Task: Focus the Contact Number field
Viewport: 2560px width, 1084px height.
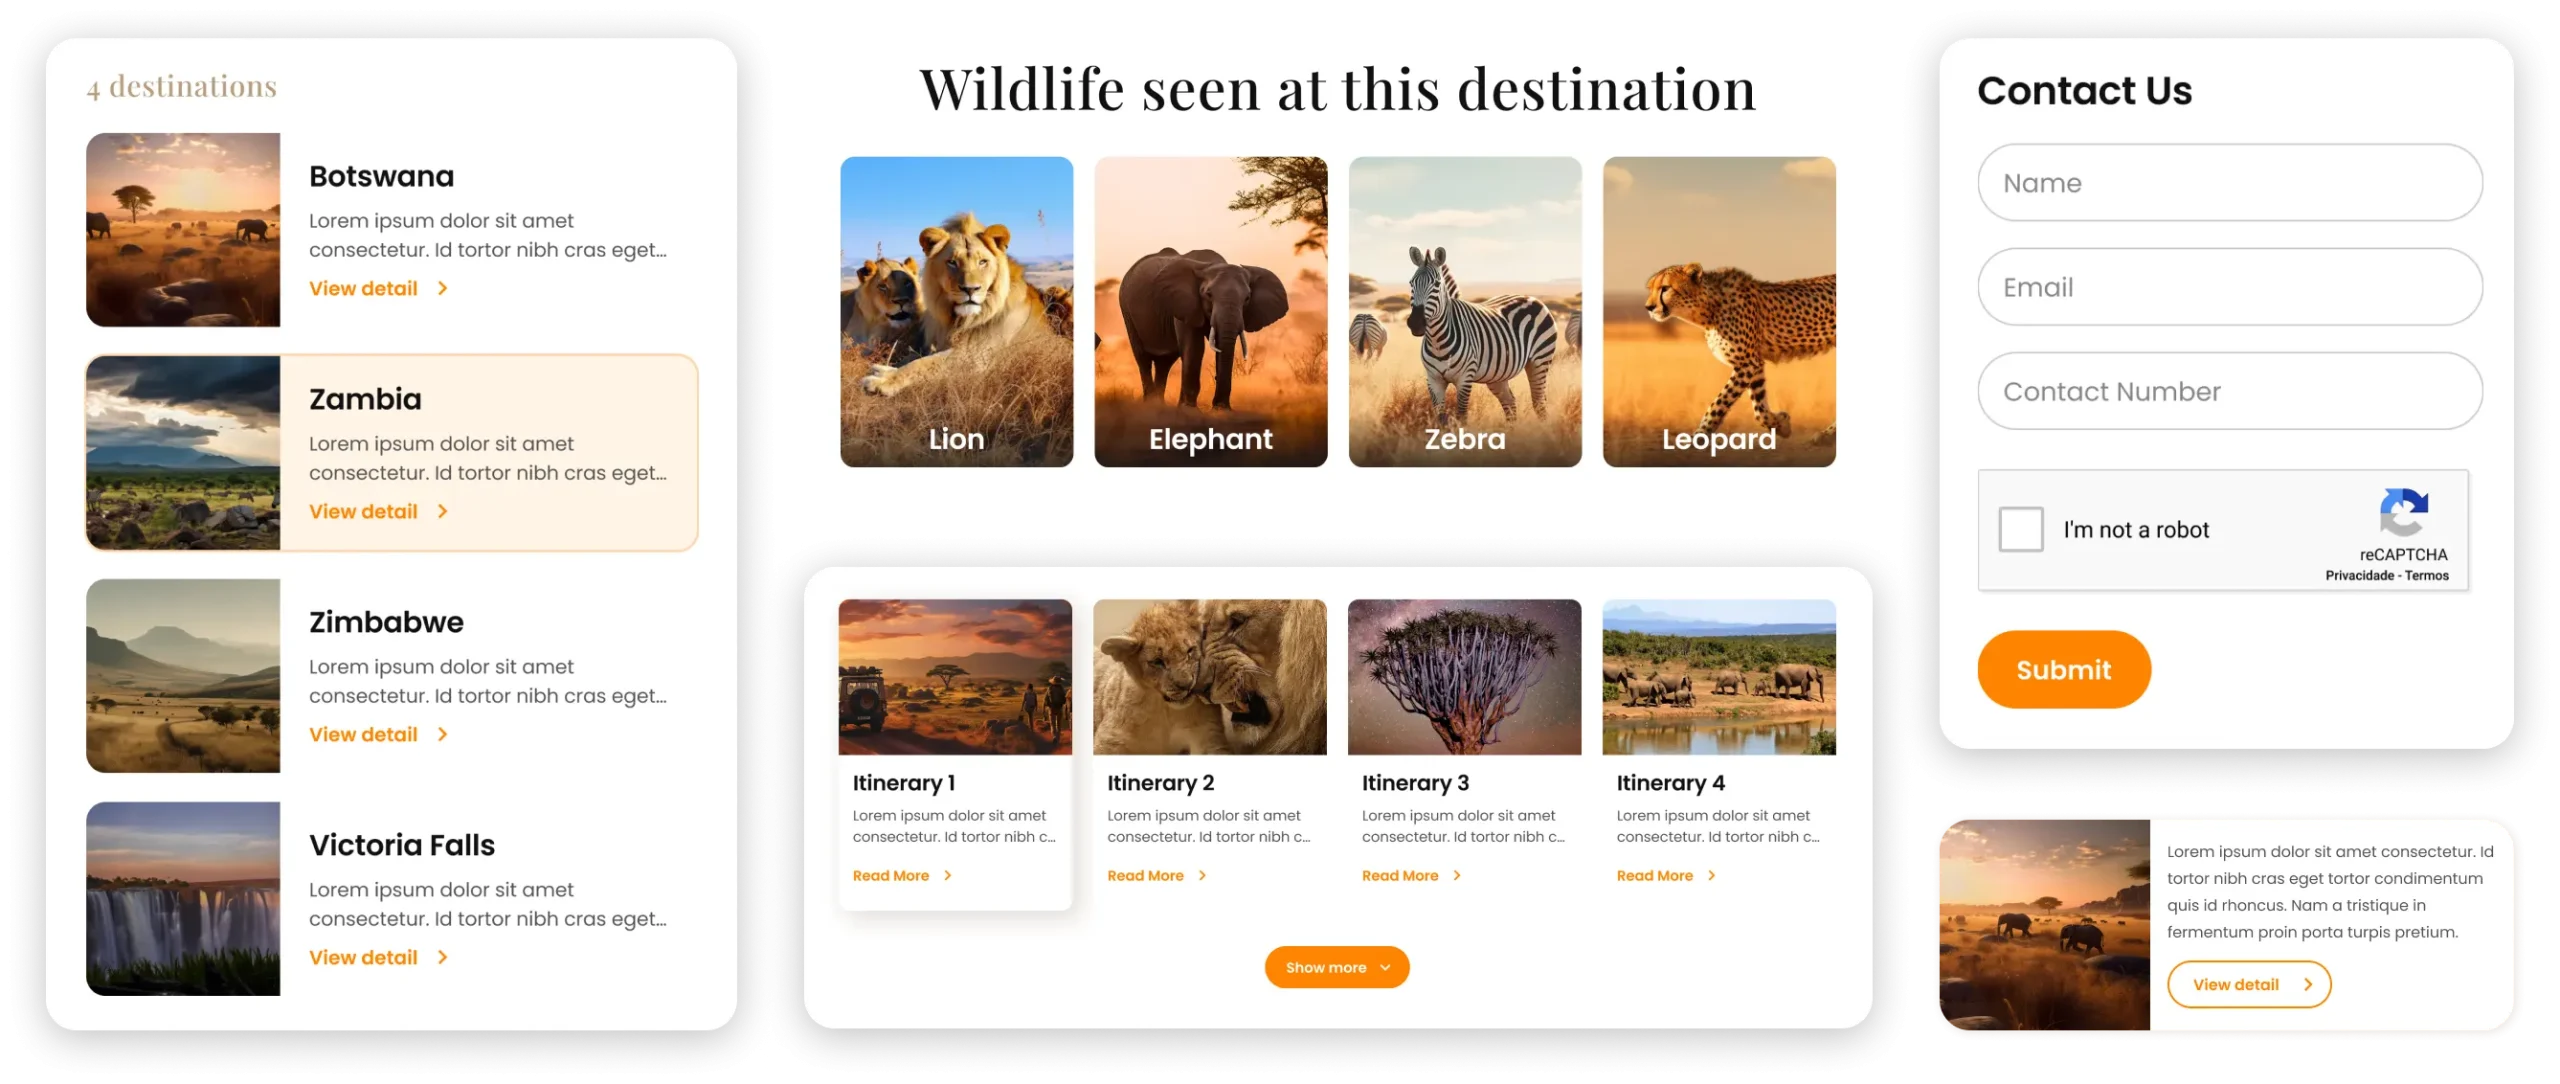Action: click(x=2229, y=391)
